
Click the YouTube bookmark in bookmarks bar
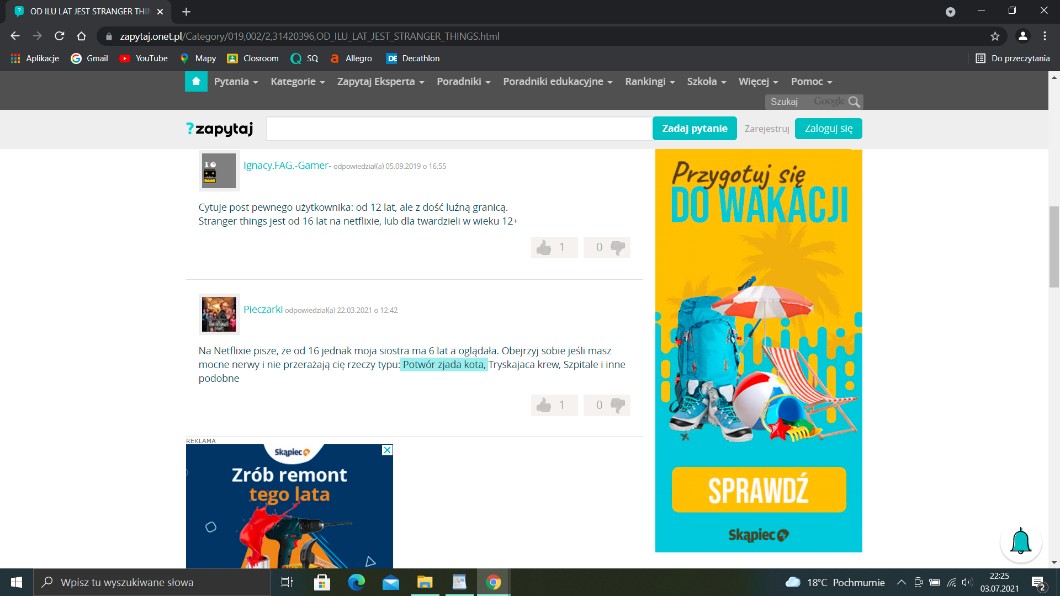pyautogui.click(x=144, y=58)
